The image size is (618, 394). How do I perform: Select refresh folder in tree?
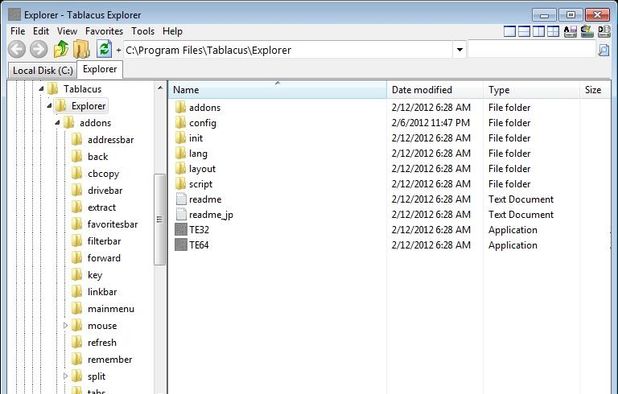102,343
